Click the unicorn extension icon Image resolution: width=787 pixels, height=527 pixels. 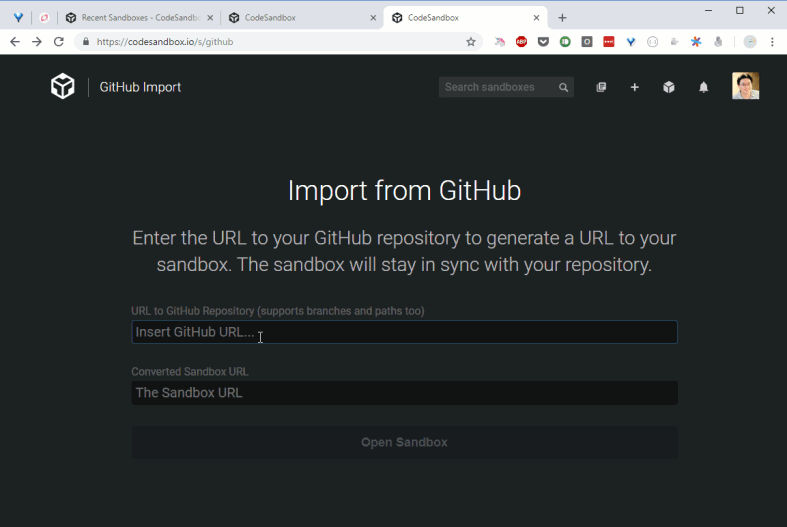tap(499, 42)
